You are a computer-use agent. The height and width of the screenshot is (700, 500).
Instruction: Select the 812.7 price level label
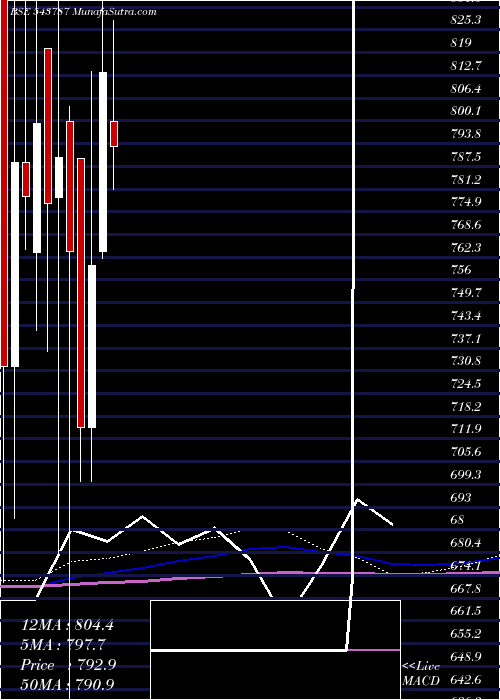tap(466, 66)
